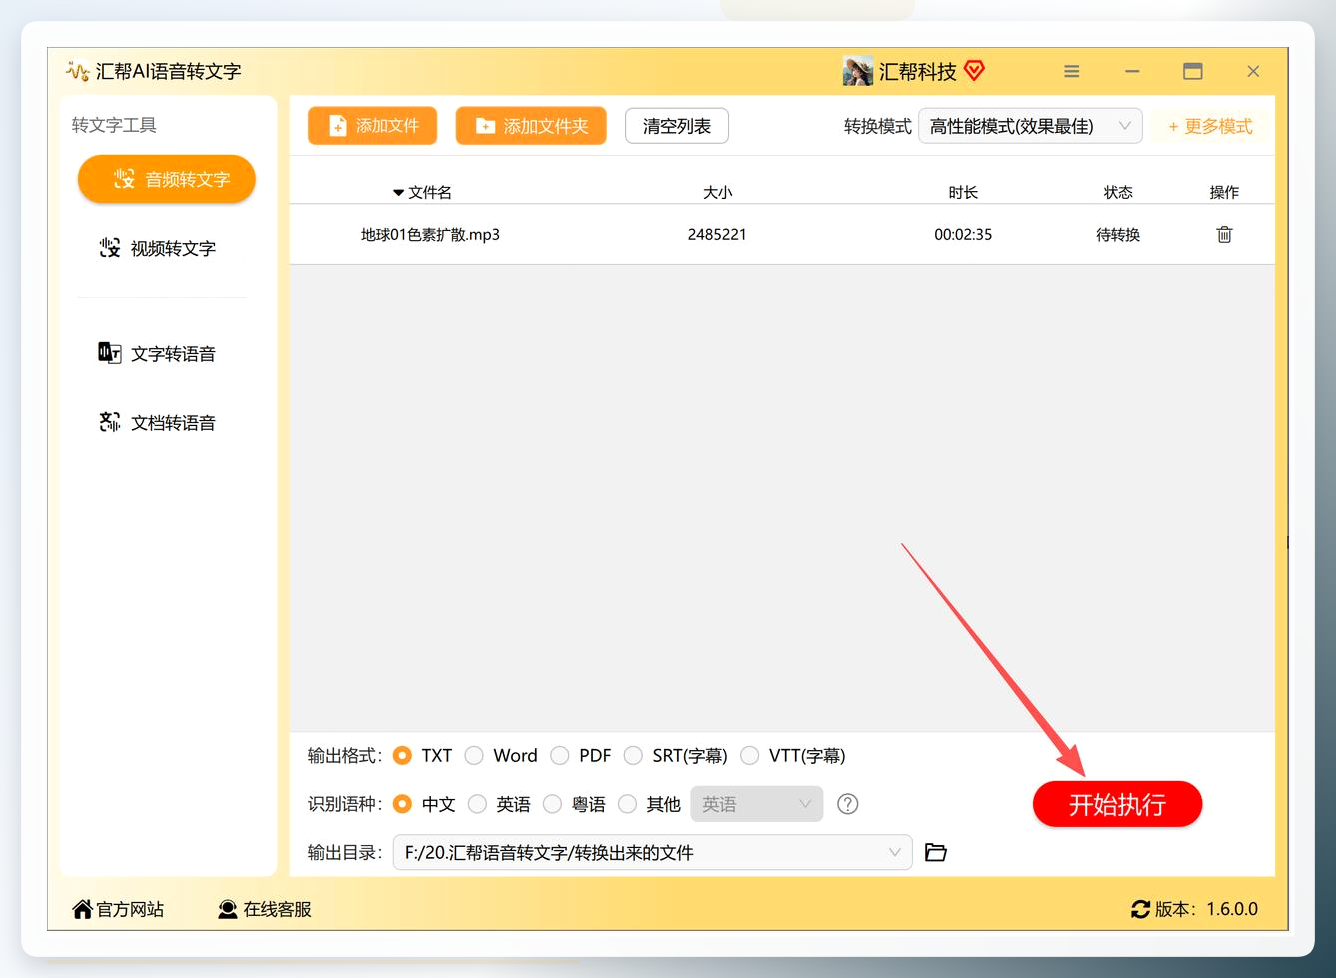Switch to 文字转语音 tool
This screenshot has height=978, width=1336.
(x=158, y=353)
